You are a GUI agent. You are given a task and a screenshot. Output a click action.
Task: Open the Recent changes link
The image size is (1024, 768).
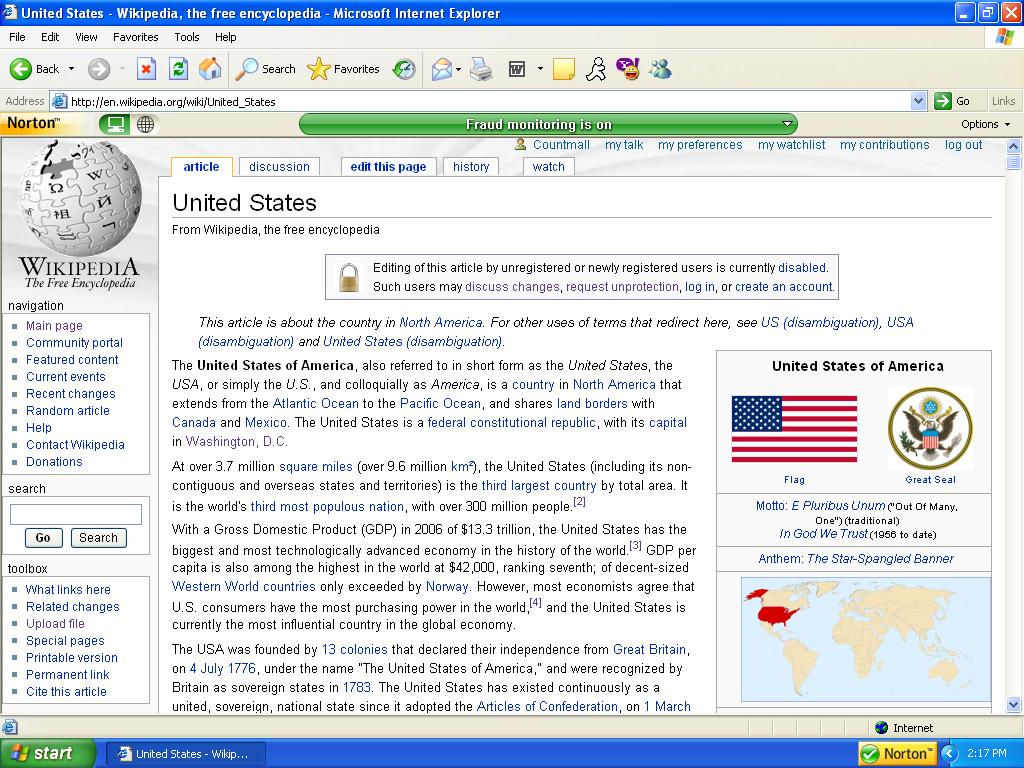71,393
